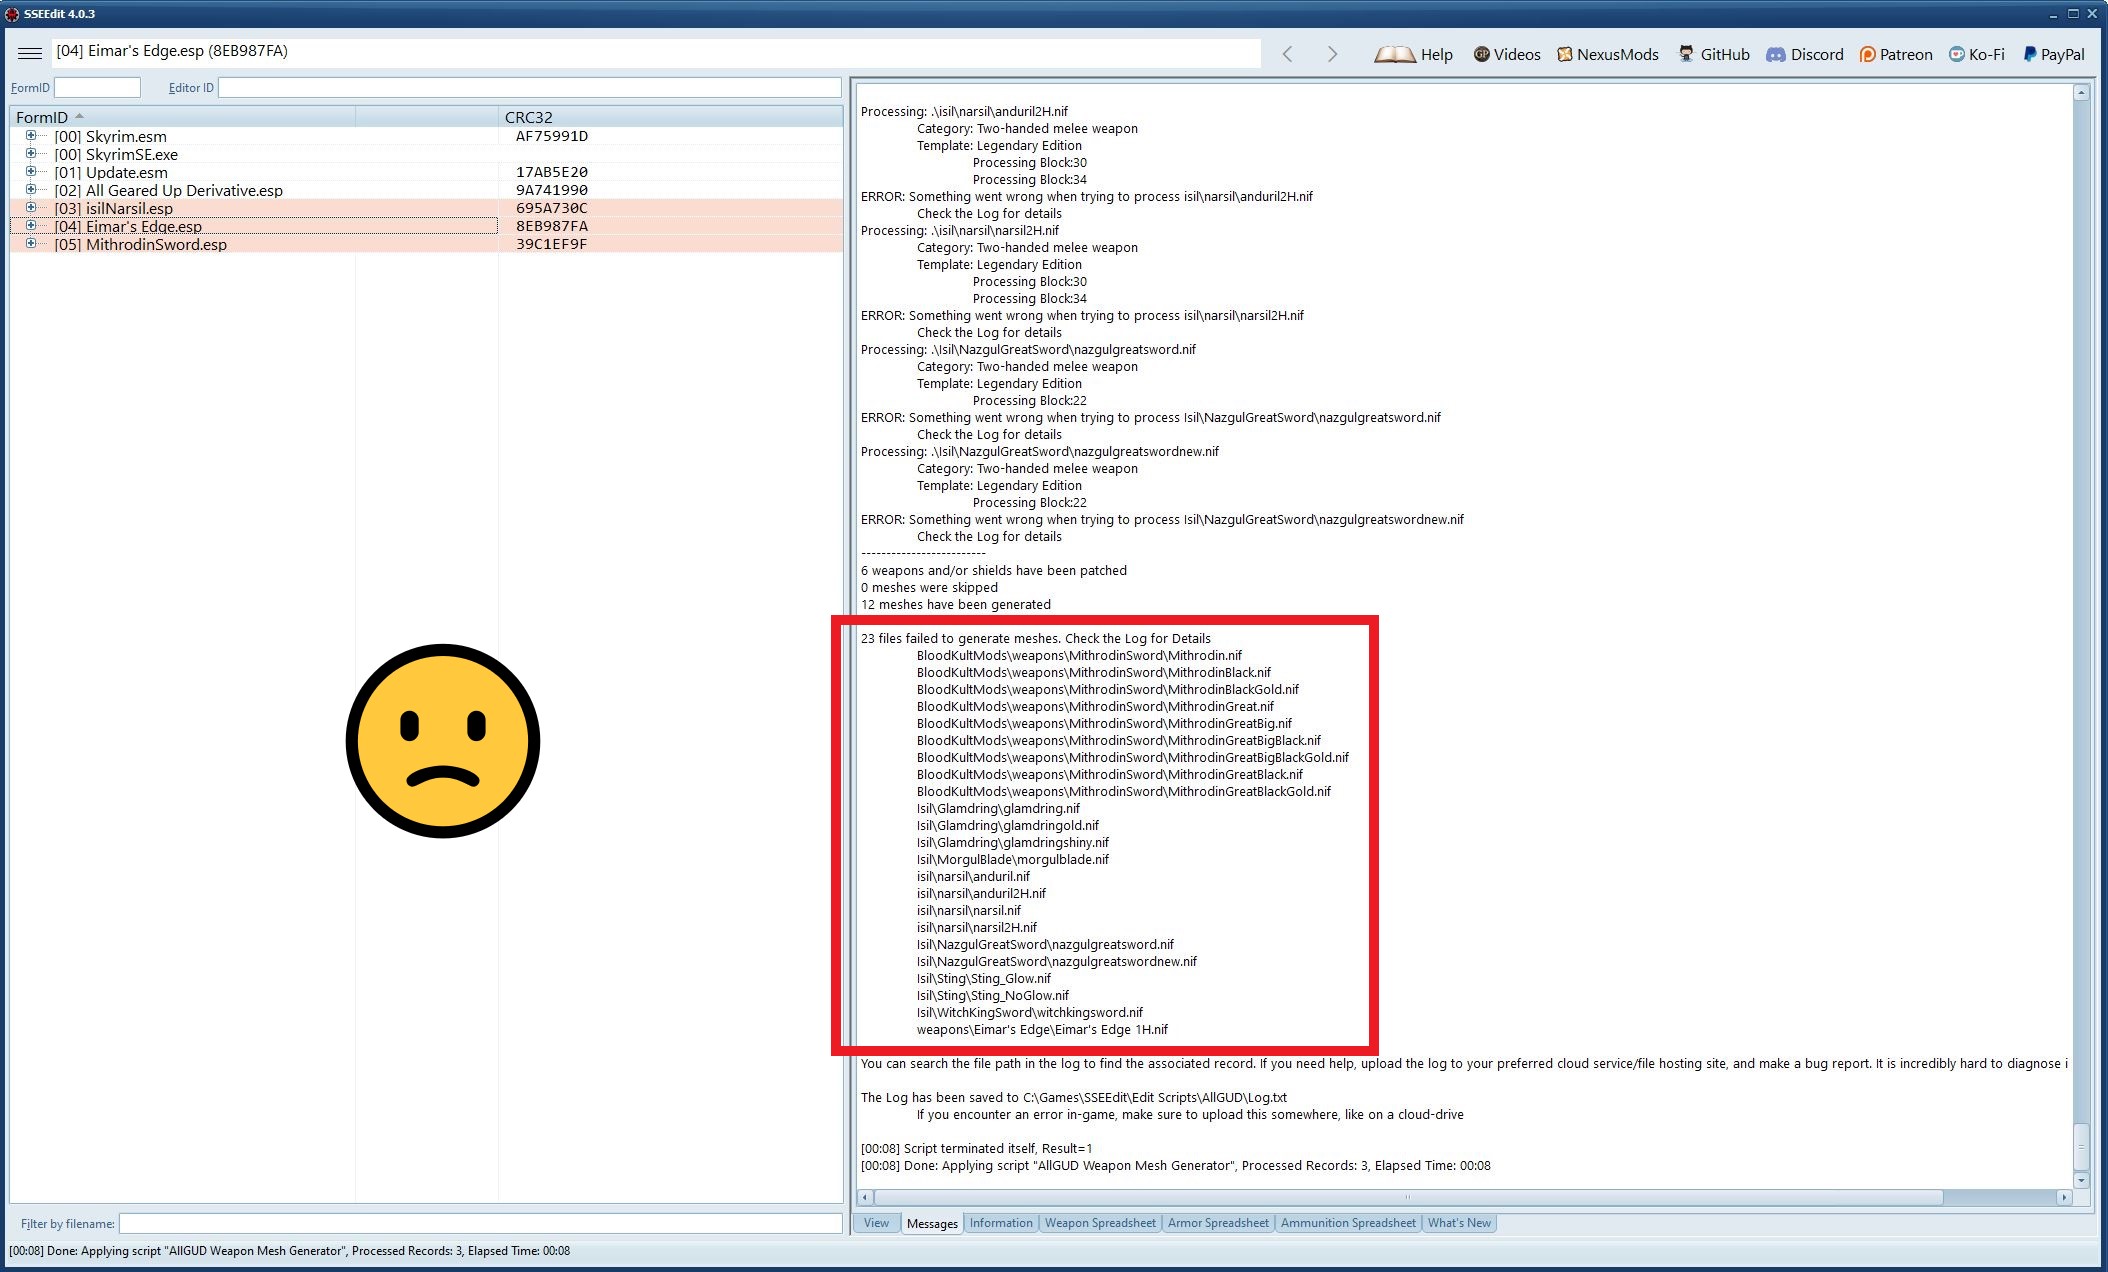Open the GitHub octocat icon

[x=1686, y=54]
